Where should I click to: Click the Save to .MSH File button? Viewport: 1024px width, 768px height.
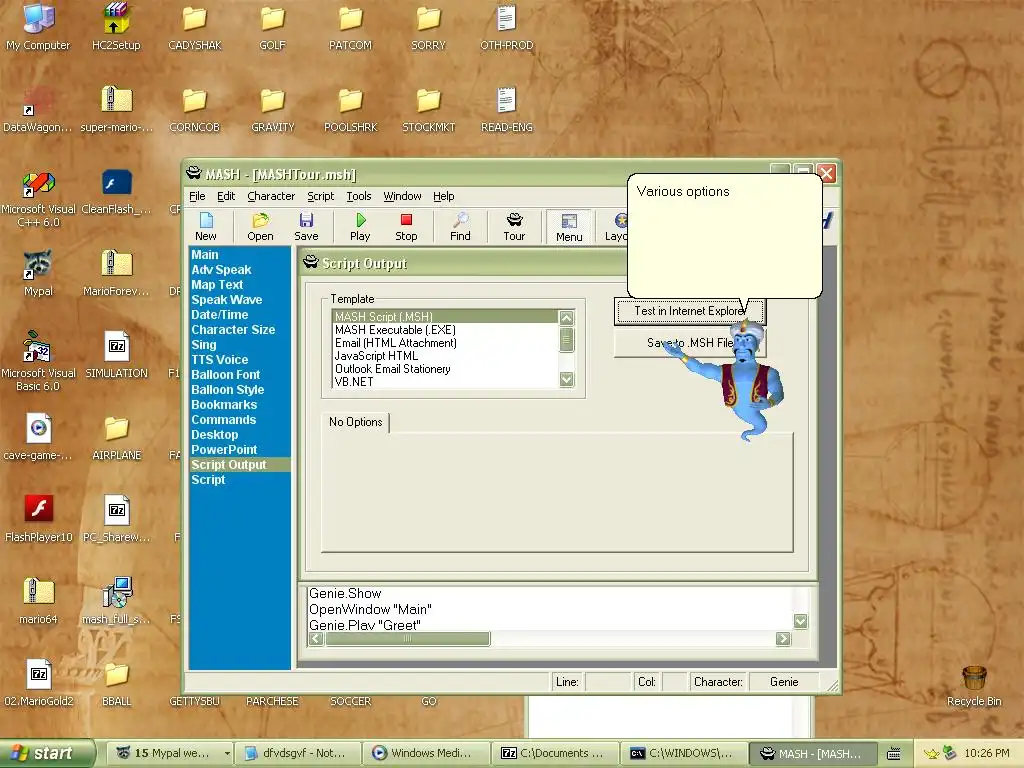point(689,343)
